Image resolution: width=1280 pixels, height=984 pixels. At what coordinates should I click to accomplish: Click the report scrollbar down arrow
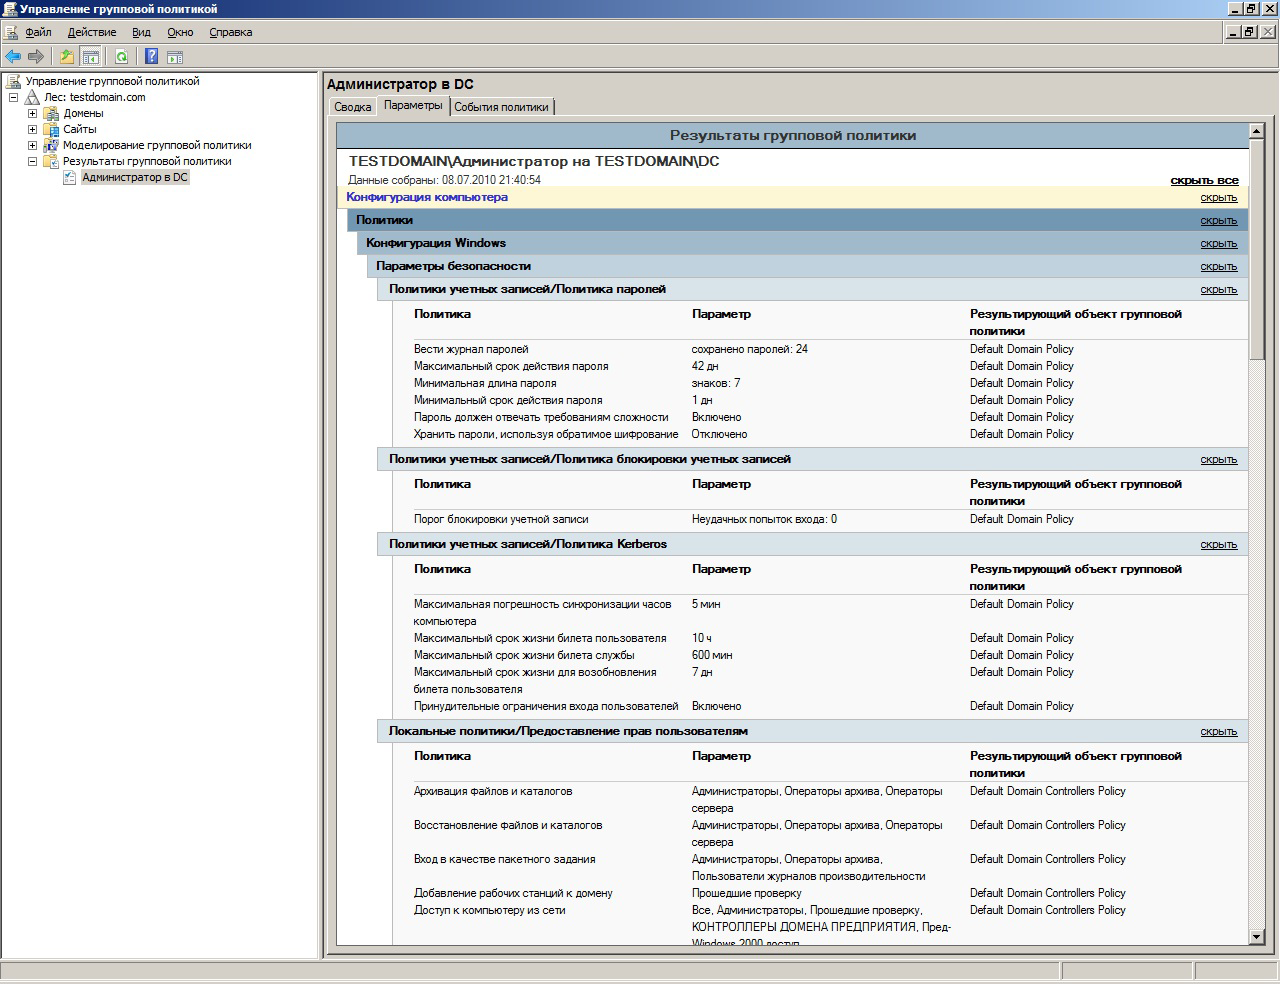pyautogui.click(x=1257, y=937)
